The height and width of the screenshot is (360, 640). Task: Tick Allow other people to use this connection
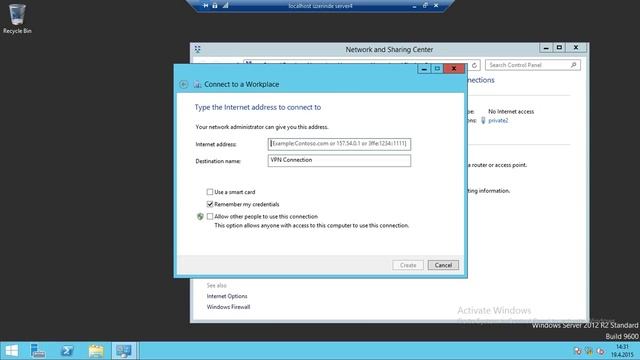(210, 216)
